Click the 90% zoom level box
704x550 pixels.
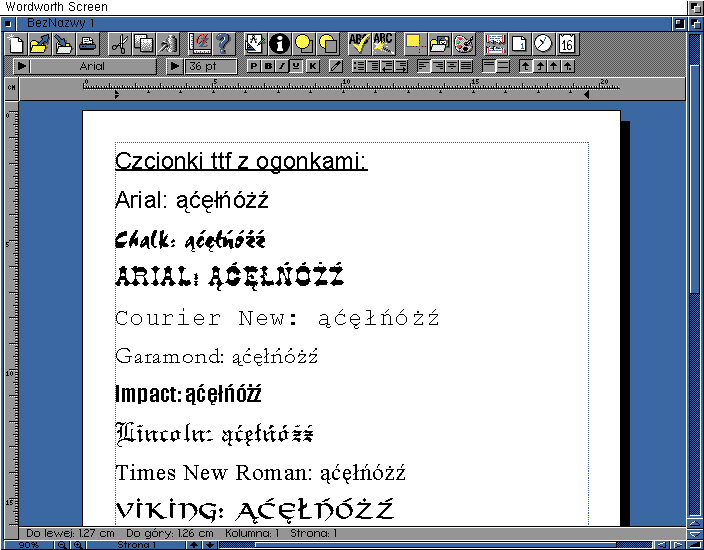[x=29, y=545]
